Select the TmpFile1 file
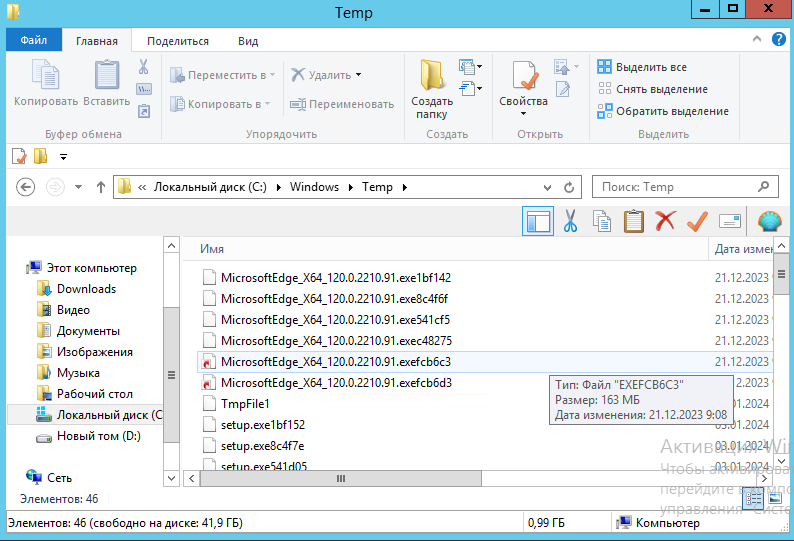This screenshot has width=794, height=541. (x=245, y=404)
